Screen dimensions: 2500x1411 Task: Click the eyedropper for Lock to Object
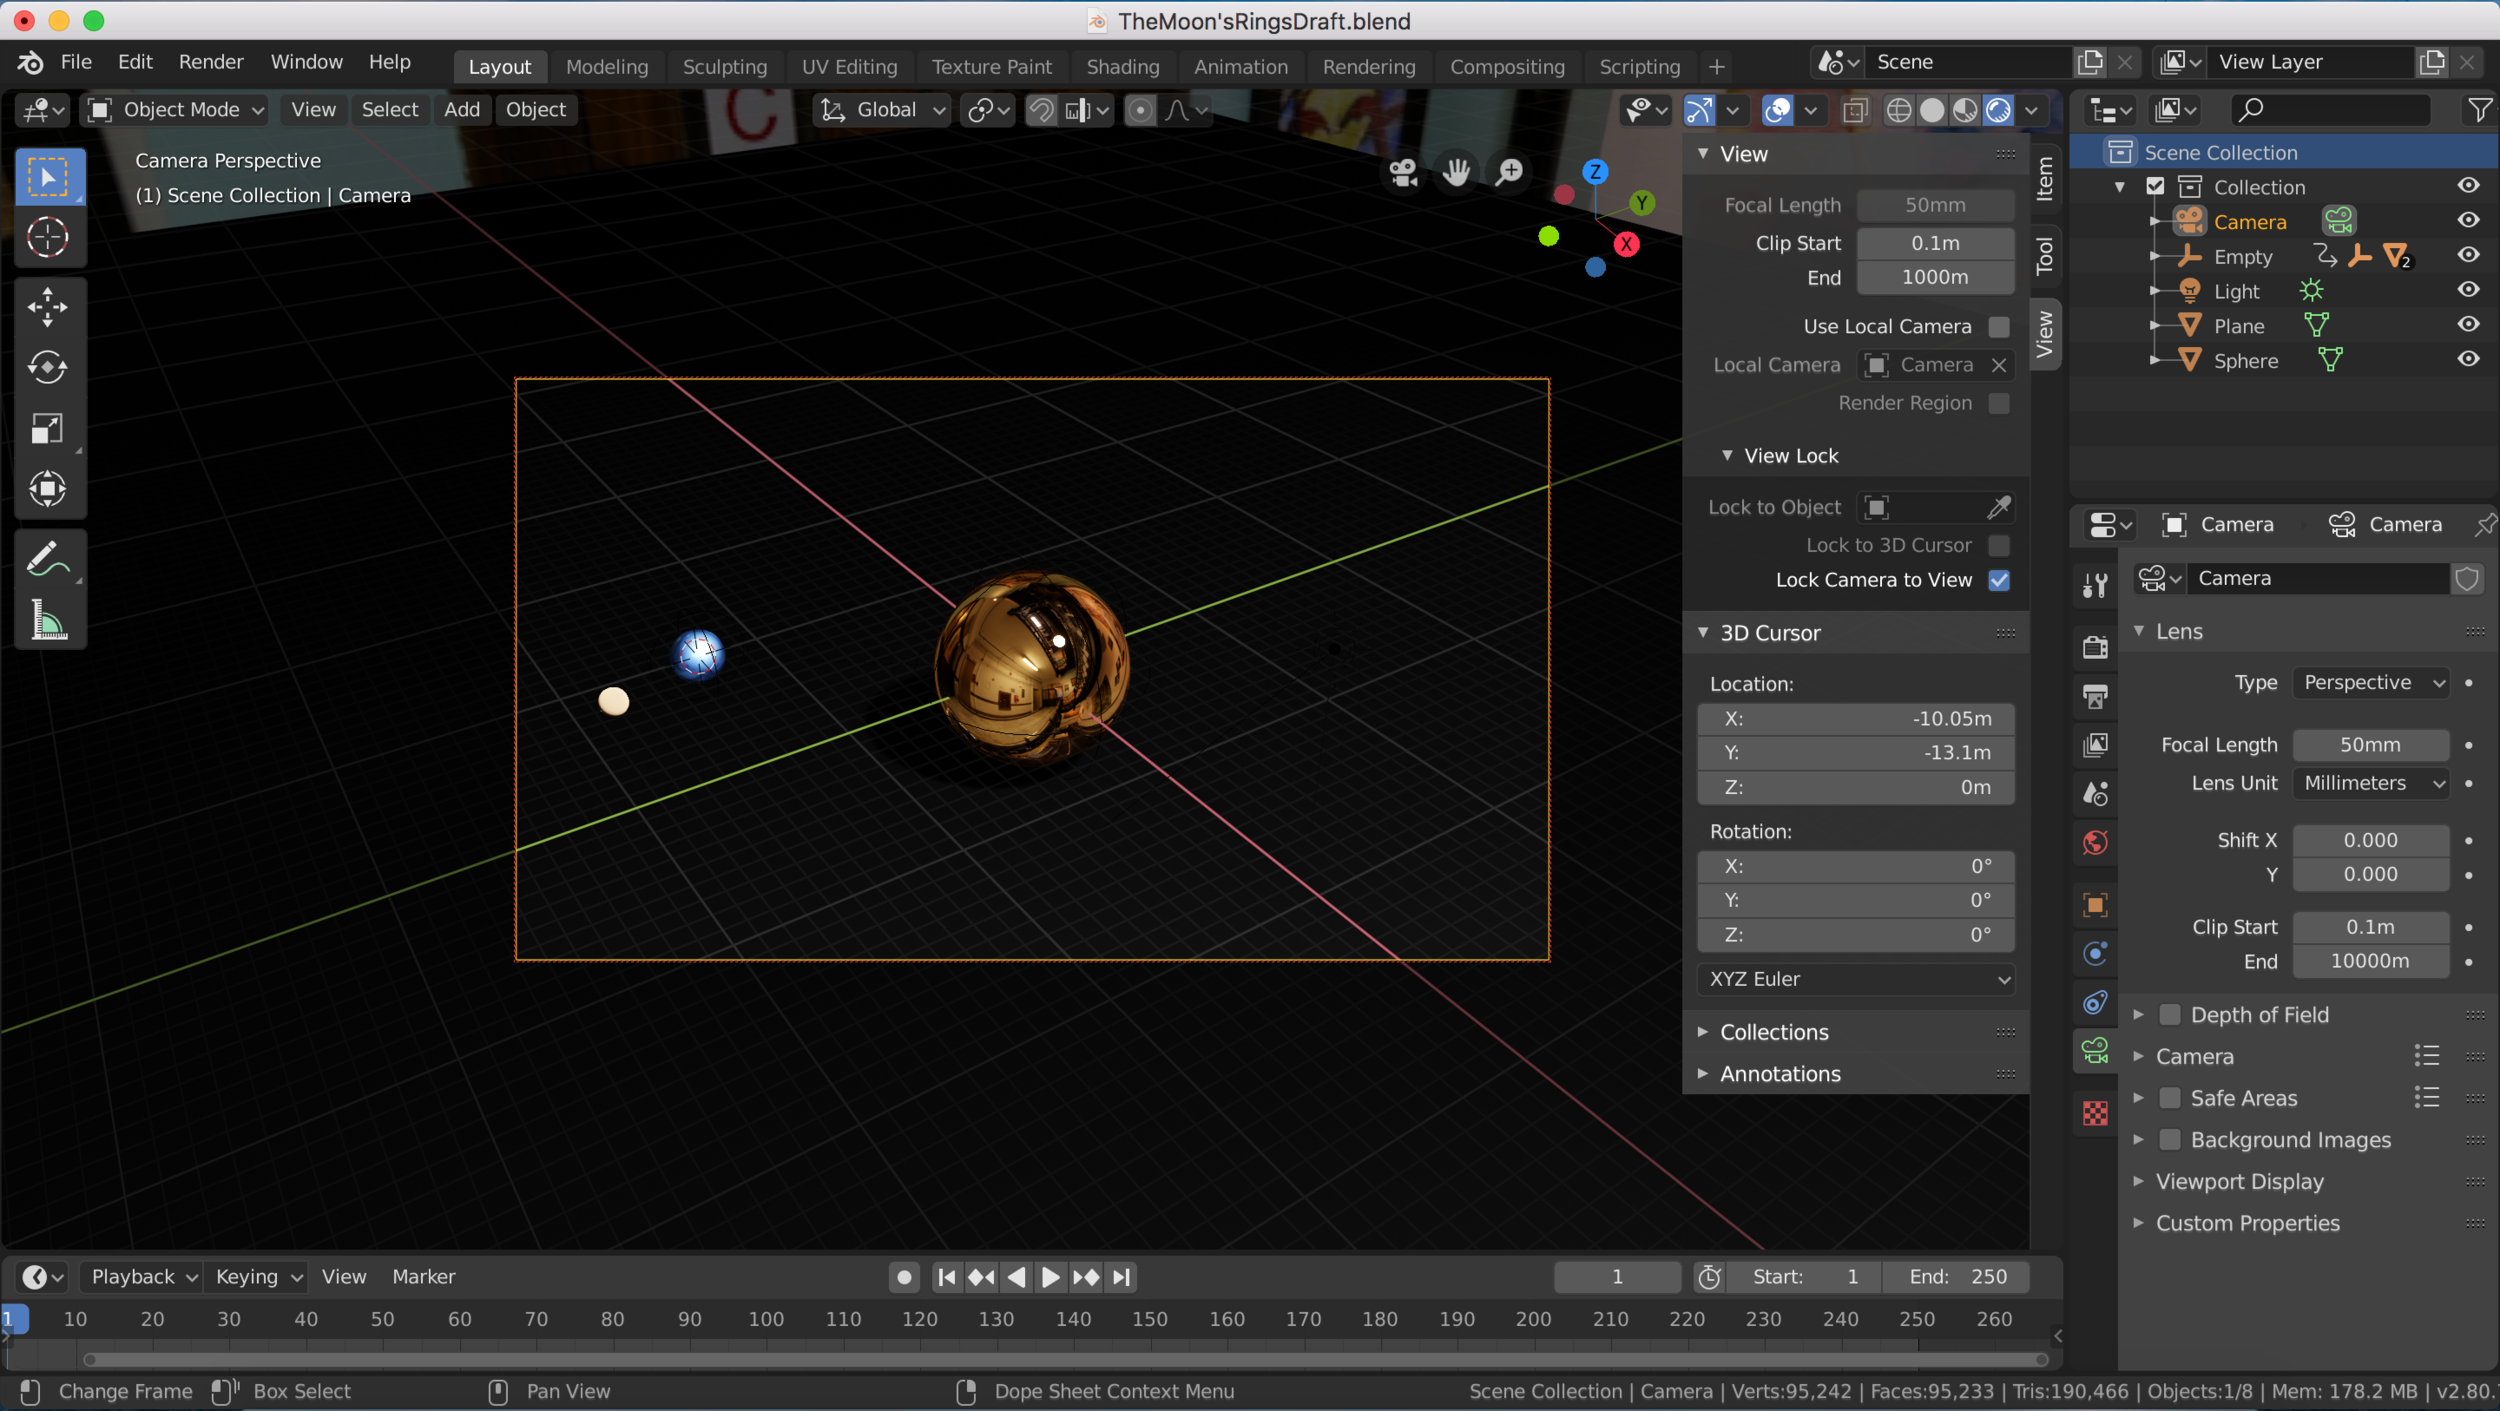(x=1997, y=508)
